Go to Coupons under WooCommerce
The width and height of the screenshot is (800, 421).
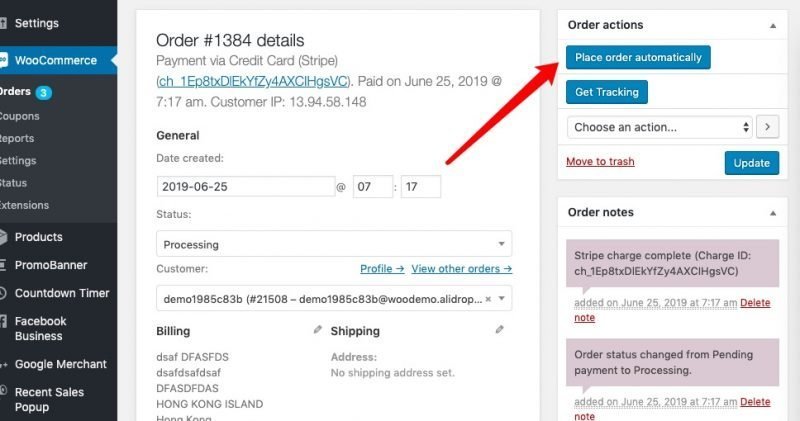pyautogui.click(x=19, y=116)
